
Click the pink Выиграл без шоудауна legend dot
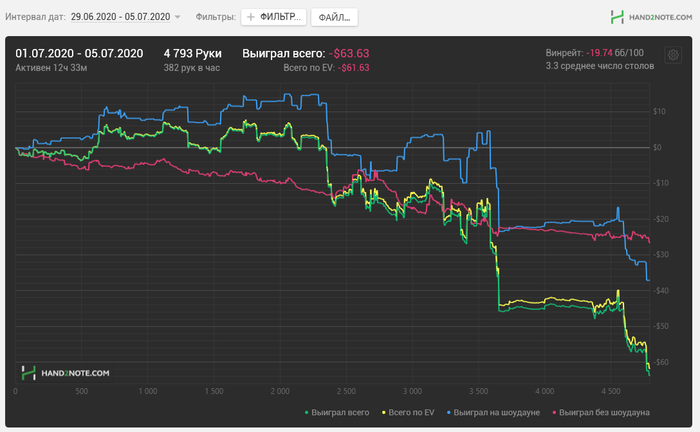click(x=554, y=412)
